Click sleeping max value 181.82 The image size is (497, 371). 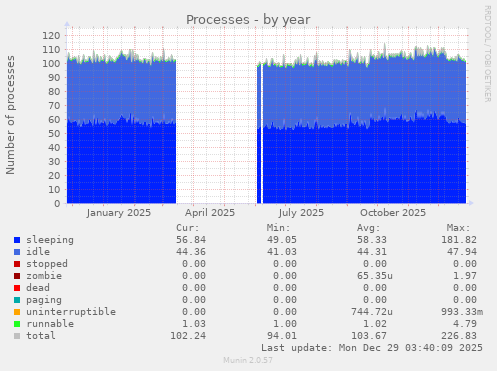459,240
